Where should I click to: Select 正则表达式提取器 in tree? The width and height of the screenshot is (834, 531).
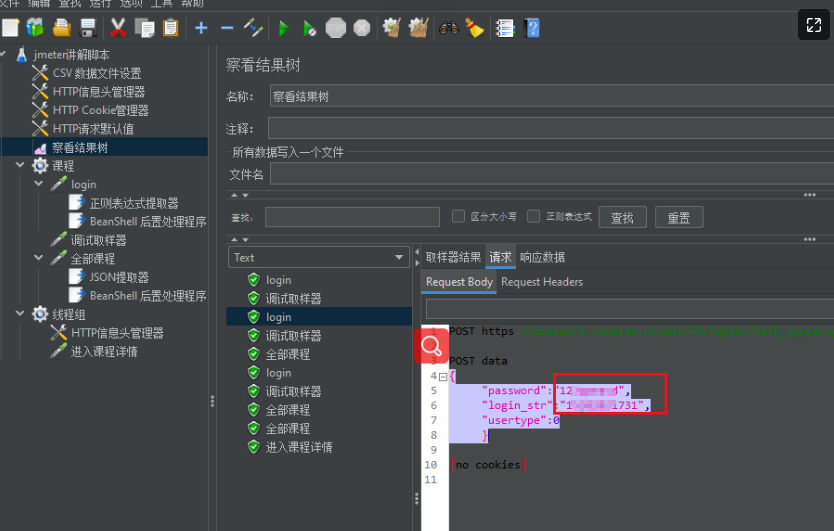tap(134, 203)
